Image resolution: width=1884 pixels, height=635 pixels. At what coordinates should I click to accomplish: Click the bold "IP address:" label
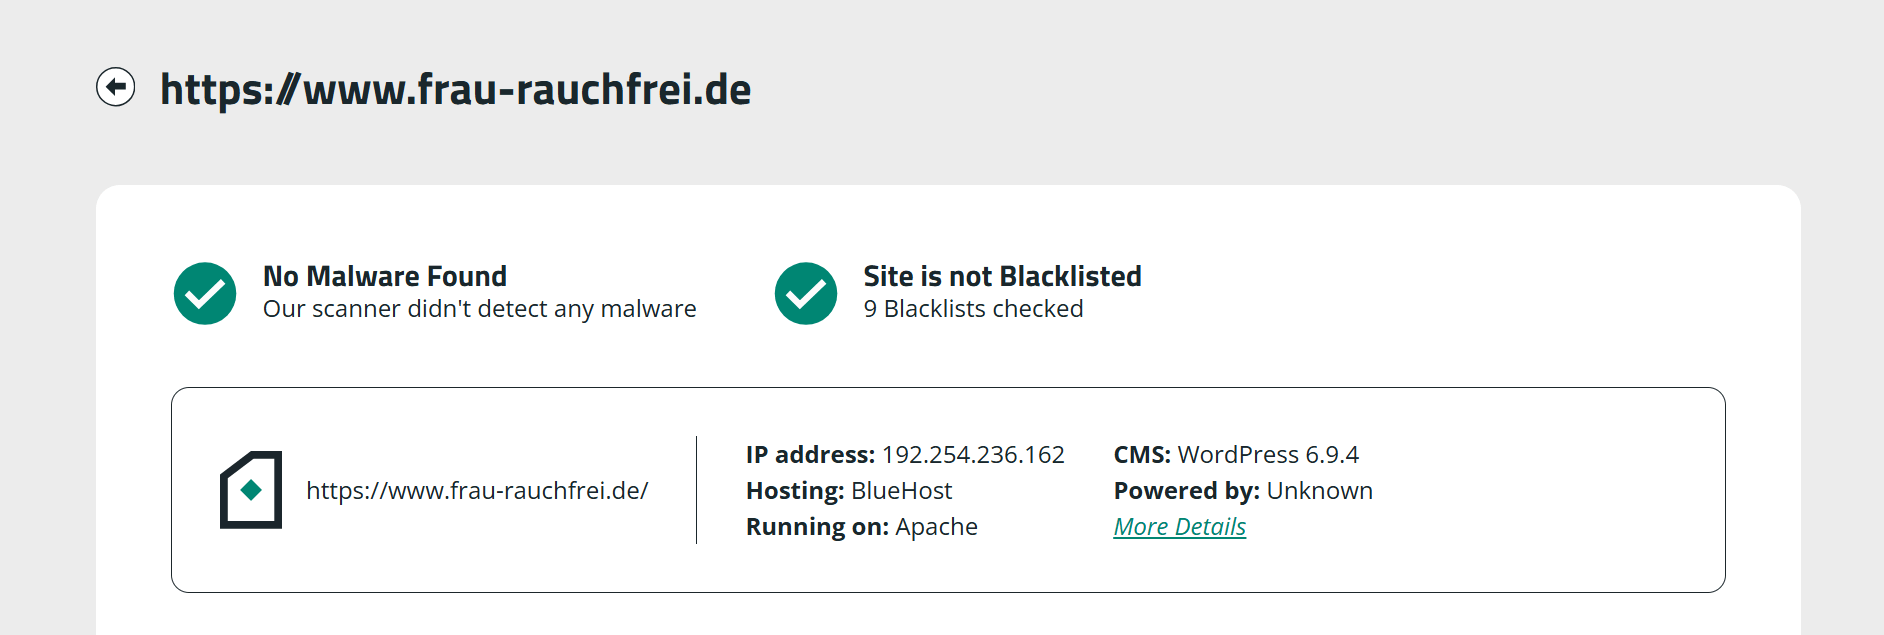click(x=810, y=455)
